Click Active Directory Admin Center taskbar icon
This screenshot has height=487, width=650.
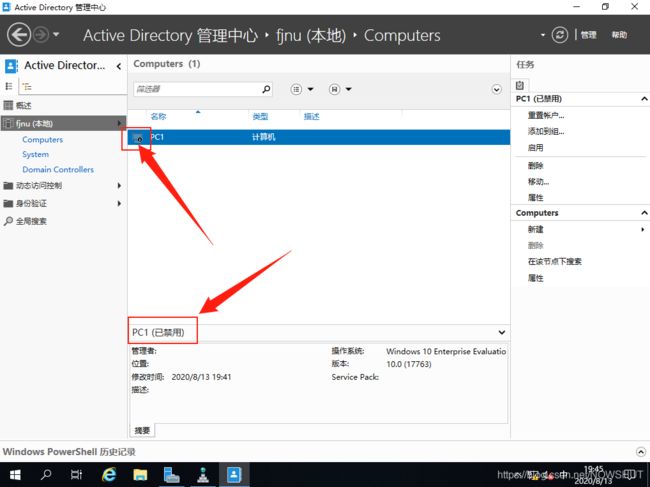point(234,475)
